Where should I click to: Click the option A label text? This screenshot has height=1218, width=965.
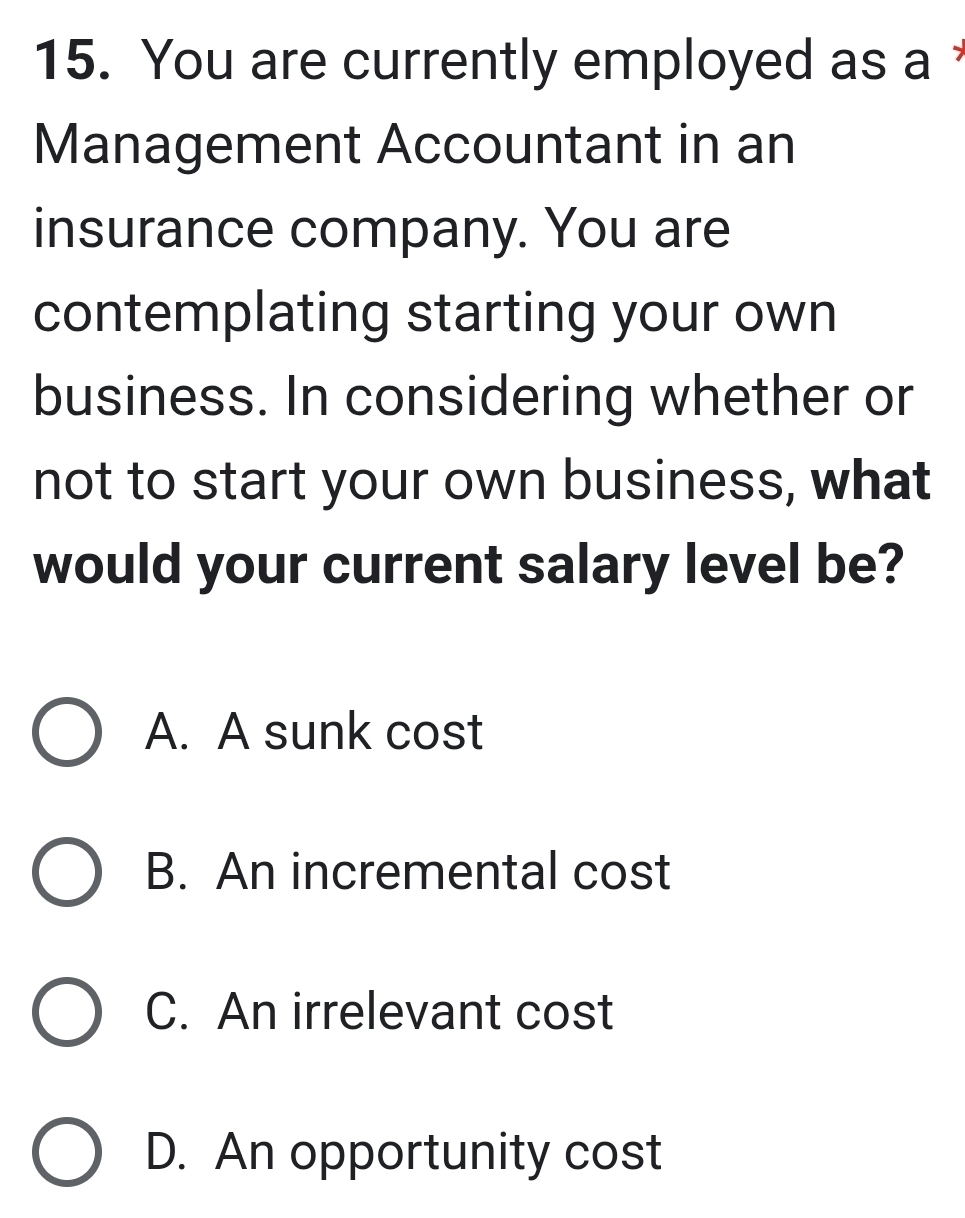tap(315, 733)
